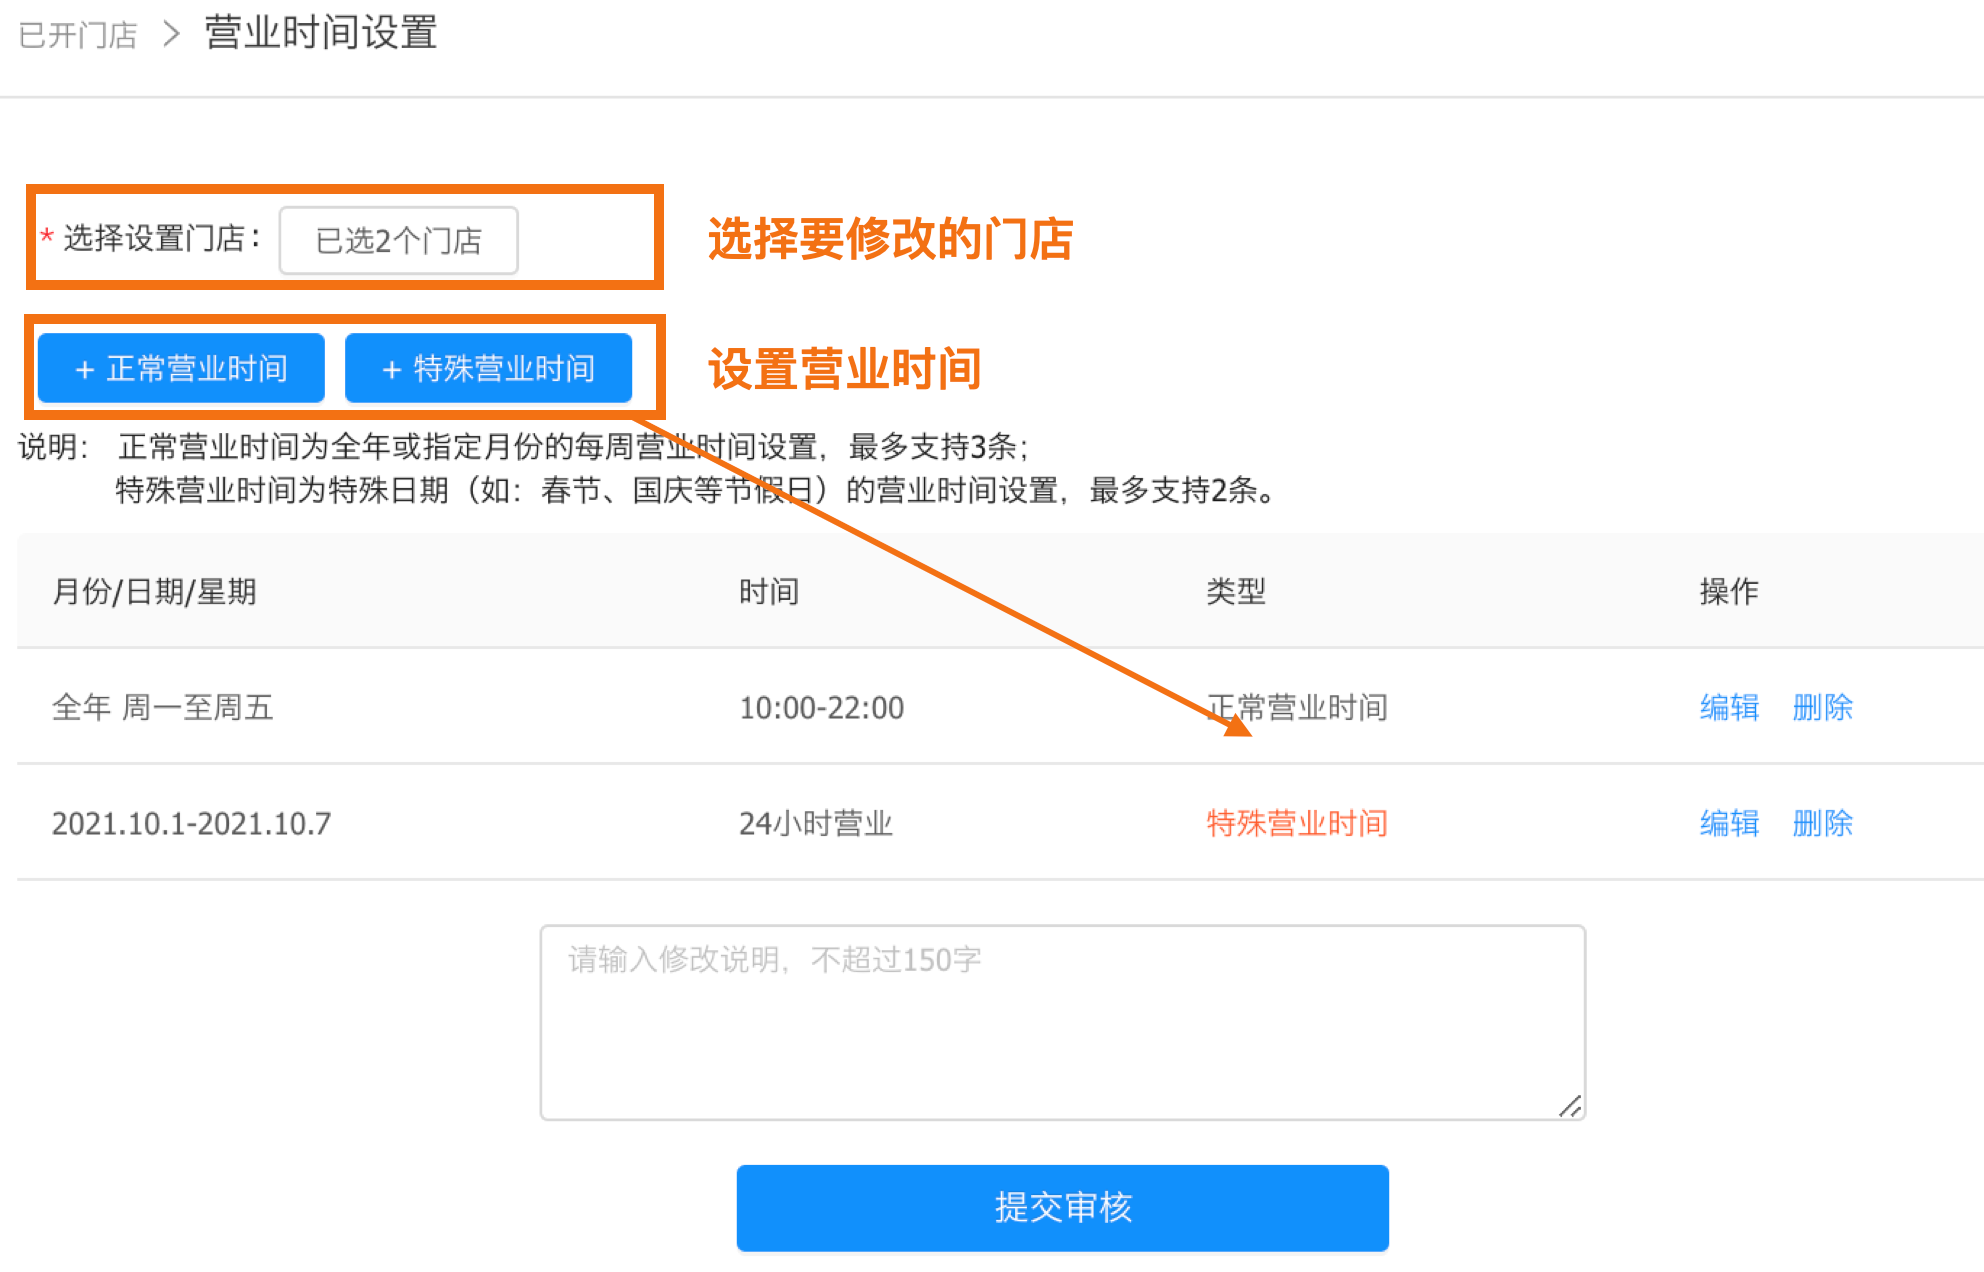Delete the 全年 周一至周五 row
Image resolution: width=1984 pixels, height=1272 pixels.
1822,707
